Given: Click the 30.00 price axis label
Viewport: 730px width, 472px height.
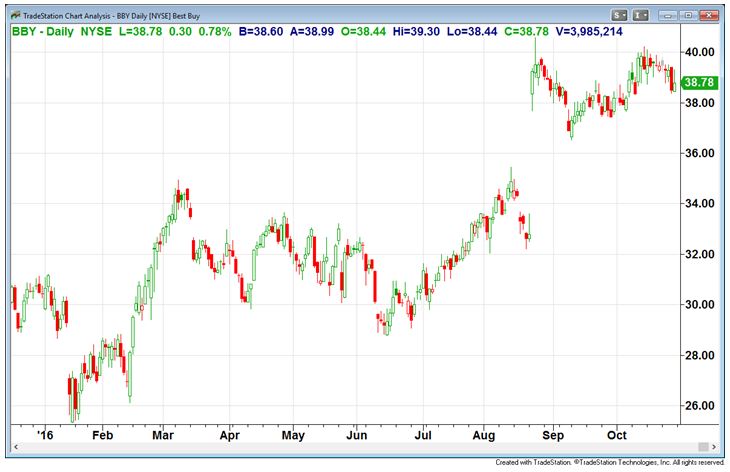Looking at the screenshot, I should [699, 304].
